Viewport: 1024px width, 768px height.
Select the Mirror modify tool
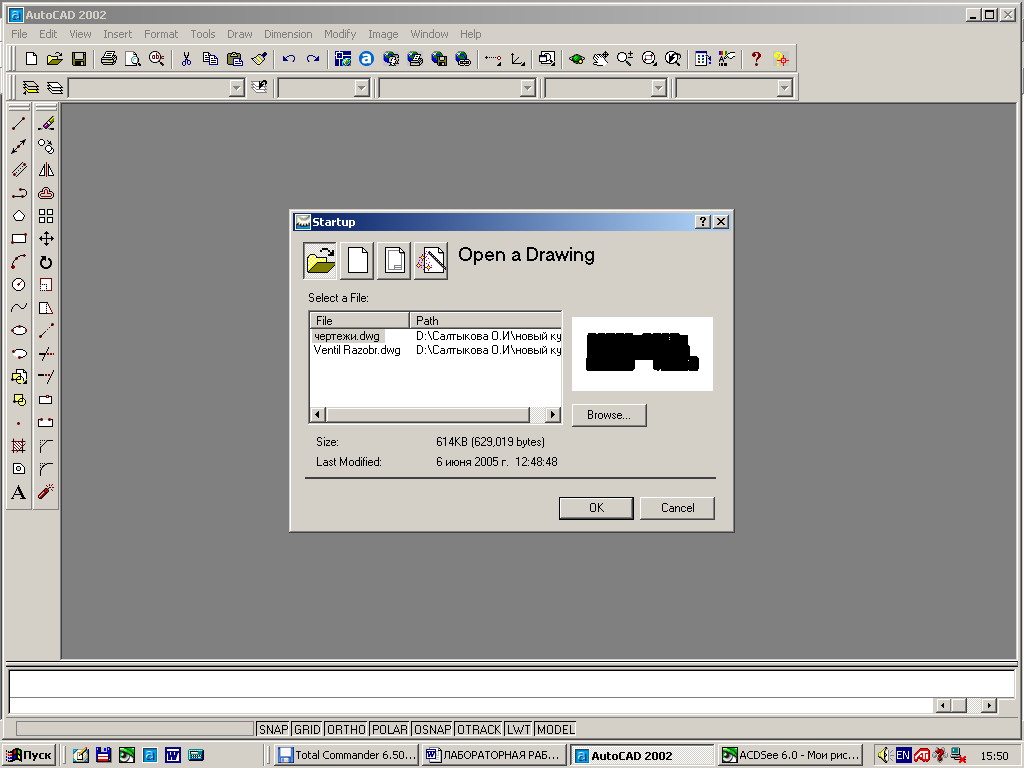click(x=46, y=170)
